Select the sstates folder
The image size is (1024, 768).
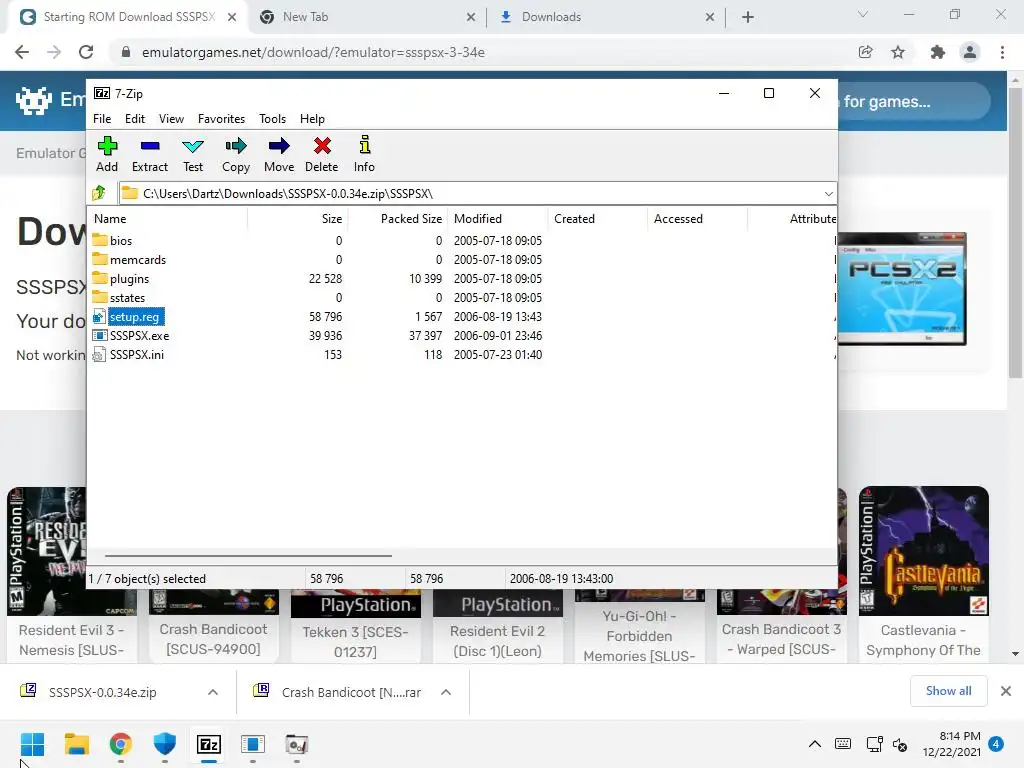pos(127,297)
